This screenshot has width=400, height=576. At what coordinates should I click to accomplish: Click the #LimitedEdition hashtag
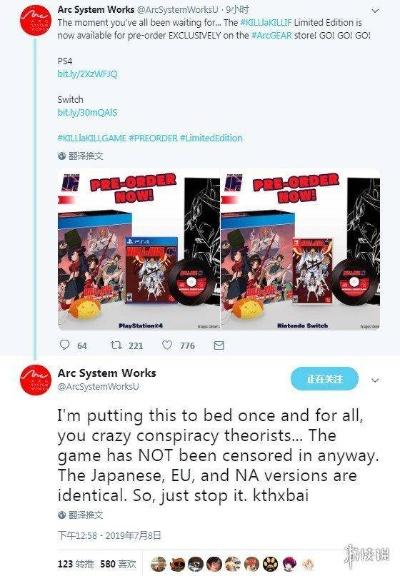pyautogui.click(x=211, y=138)
